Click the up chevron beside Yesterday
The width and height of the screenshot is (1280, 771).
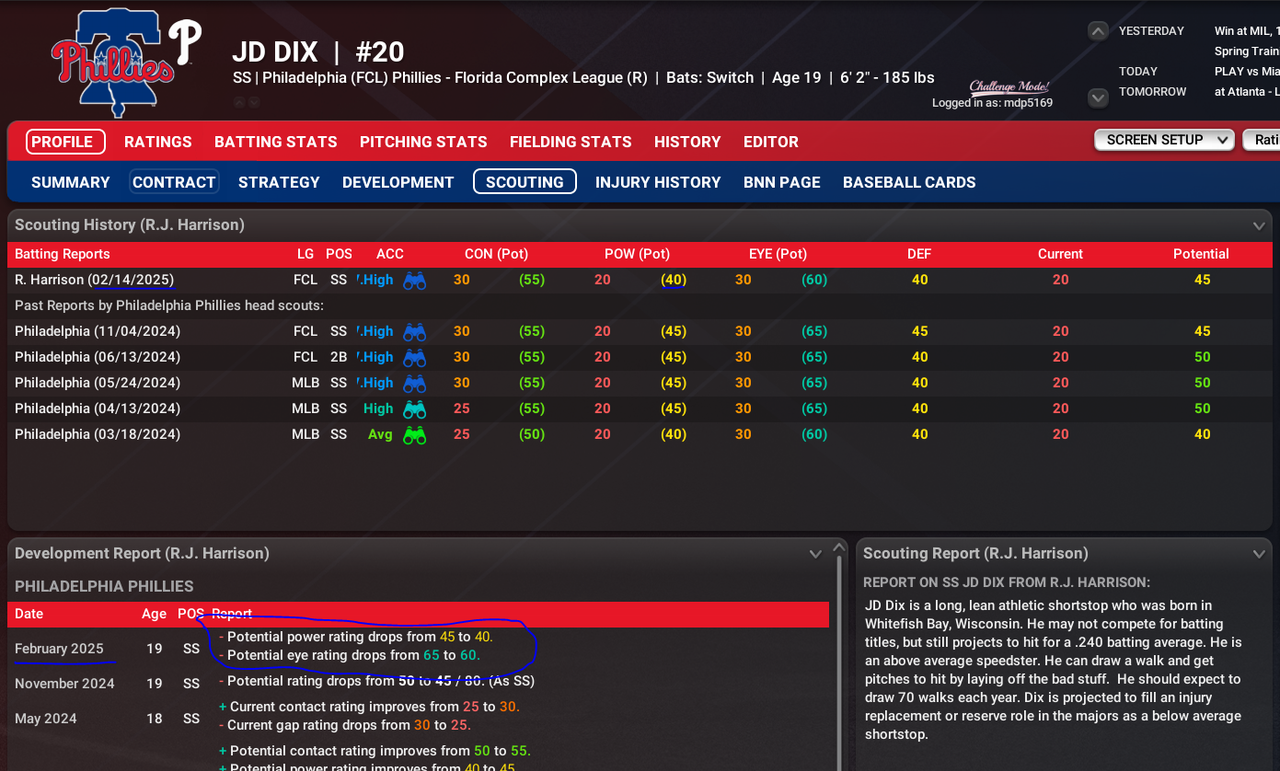(x=1097, y=31)
